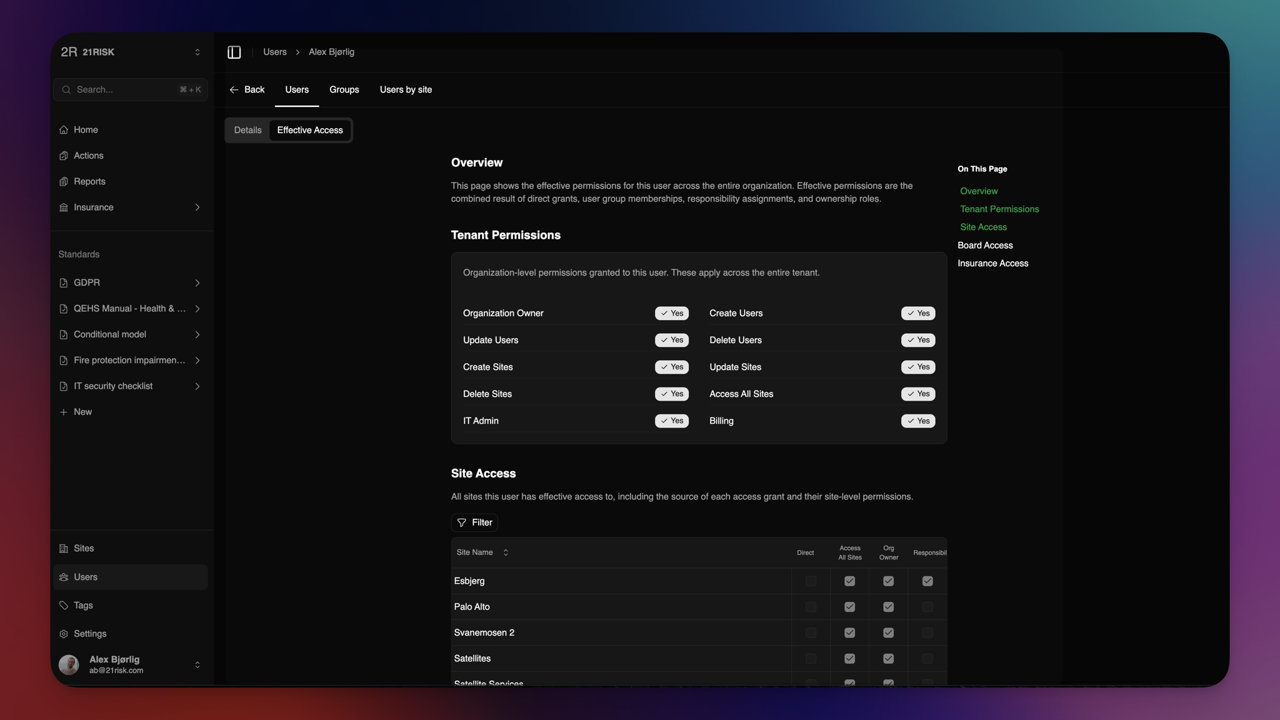The image size is (1280, 720).
Task: Expand the GDPR standard in the sidebar
Action: [x=197, y=282]
